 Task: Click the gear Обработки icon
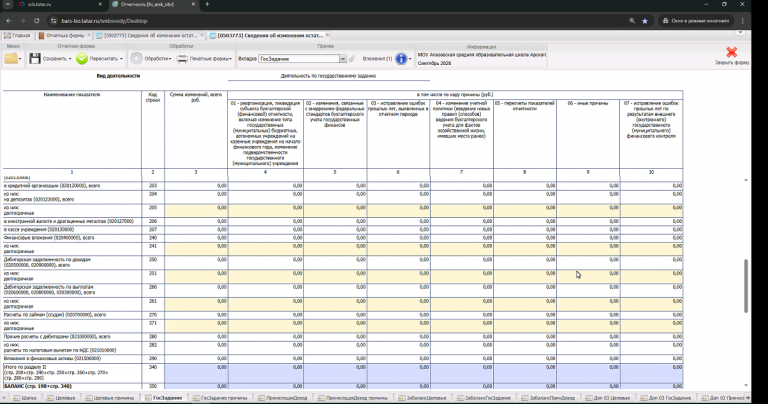tap(136, 58)
